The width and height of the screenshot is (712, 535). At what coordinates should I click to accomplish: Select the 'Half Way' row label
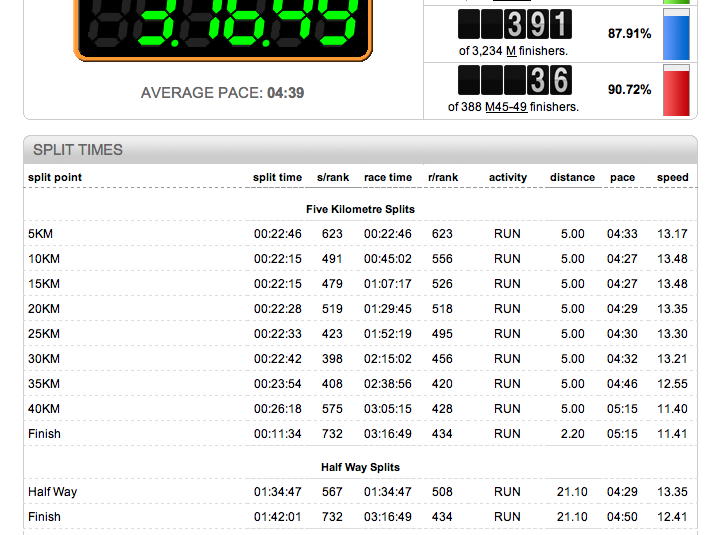coord(52,492)
